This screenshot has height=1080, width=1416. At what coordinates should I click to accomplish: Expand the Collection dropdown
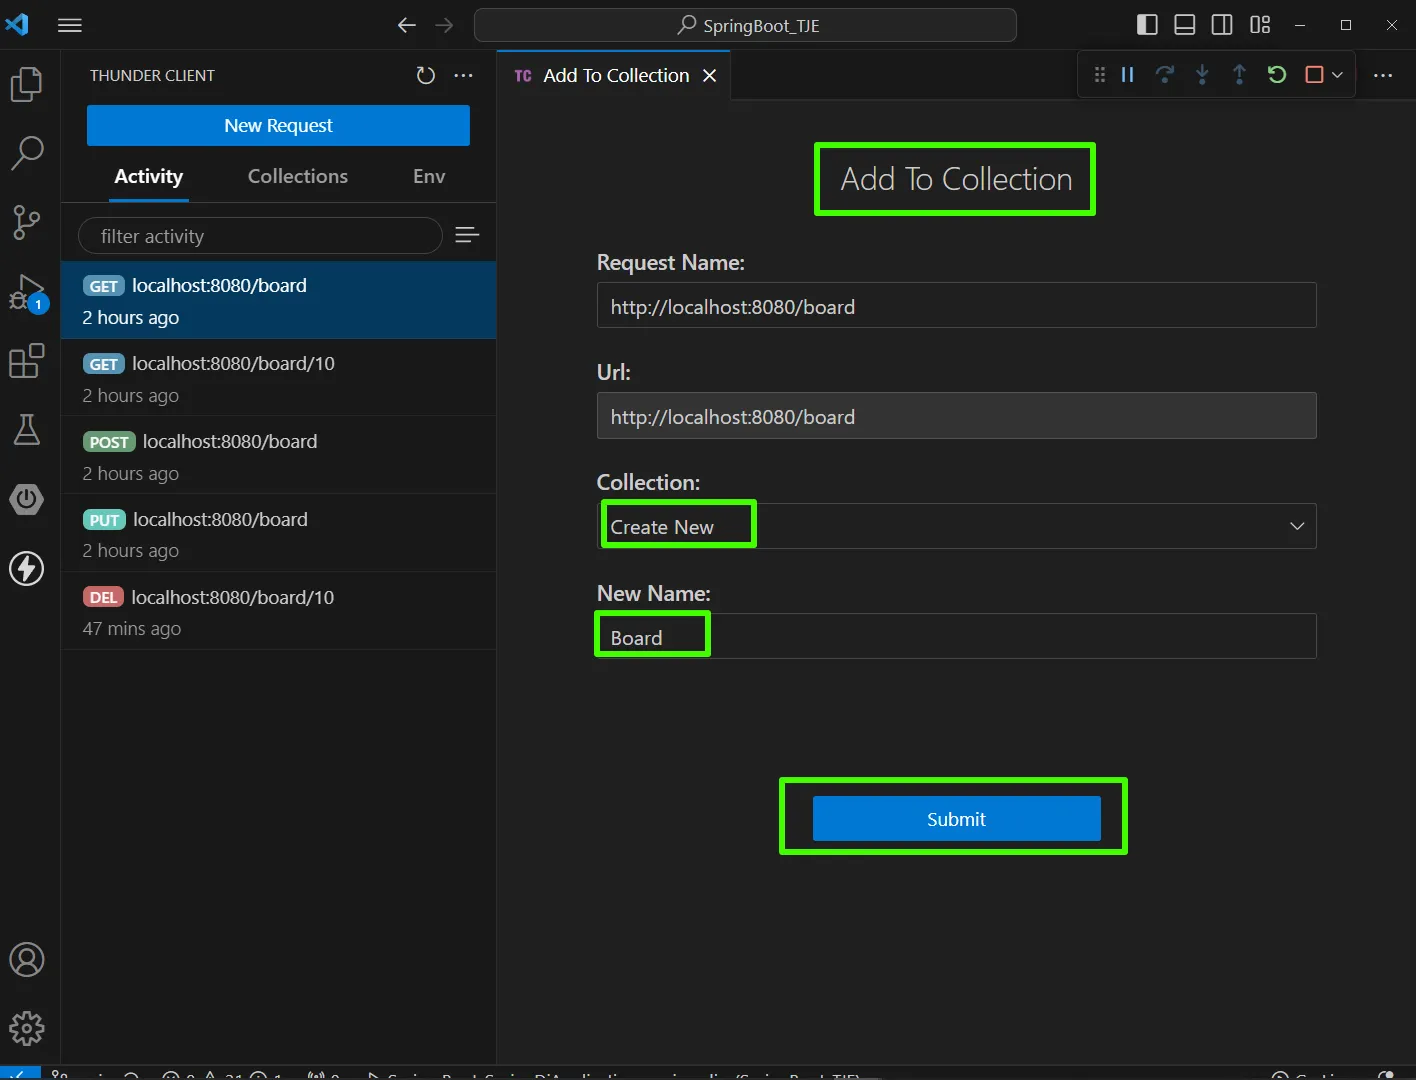[1296, 527]
